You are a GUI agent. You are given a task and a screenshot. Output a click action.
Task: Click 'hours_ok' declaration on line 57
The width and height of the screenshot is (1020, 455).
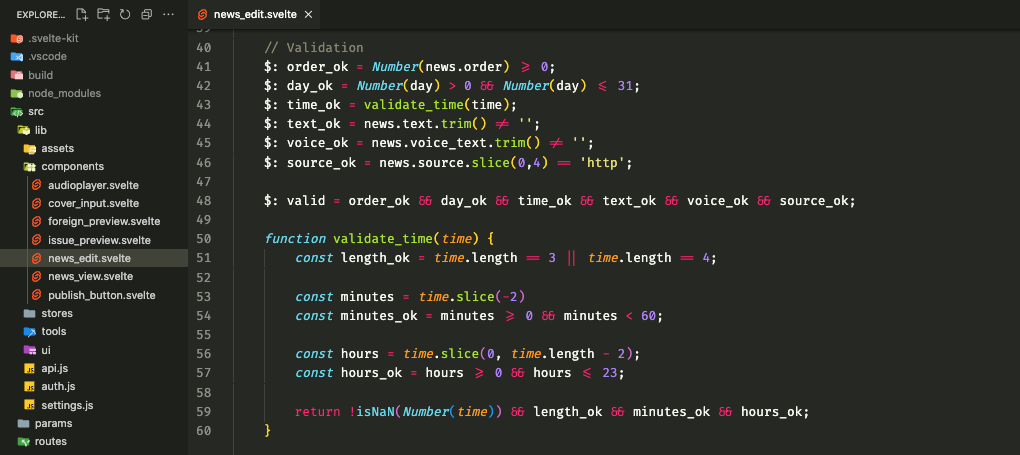(x=371, y=373)
